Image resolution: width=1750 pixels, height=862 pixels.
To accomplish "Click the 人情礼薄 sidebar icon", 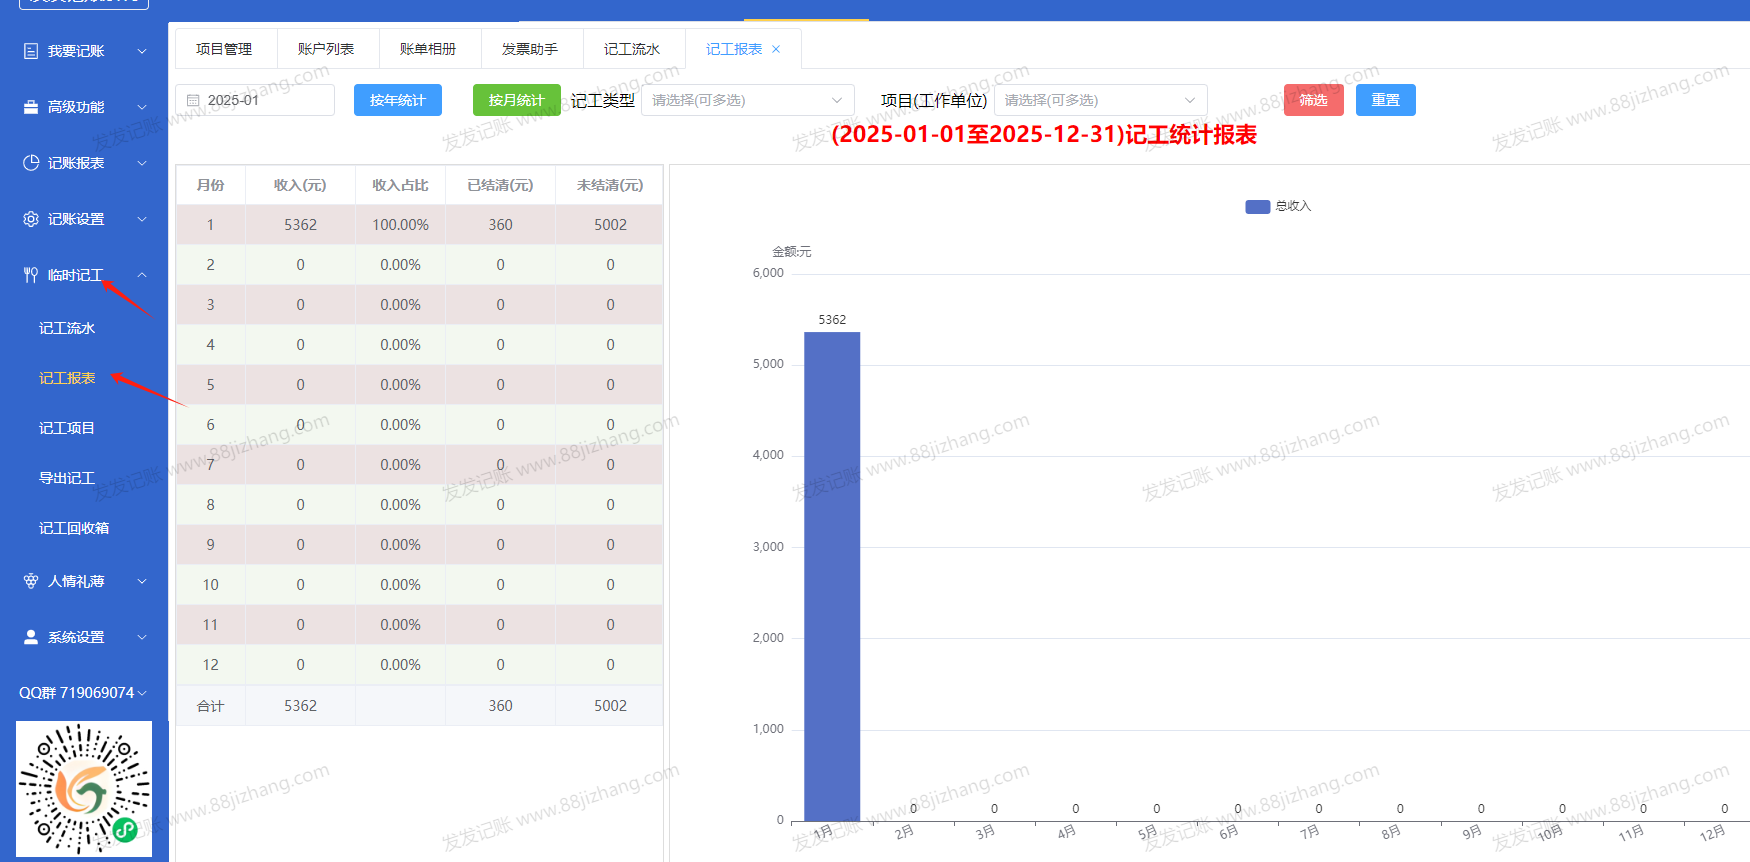I will click(31, 581).
